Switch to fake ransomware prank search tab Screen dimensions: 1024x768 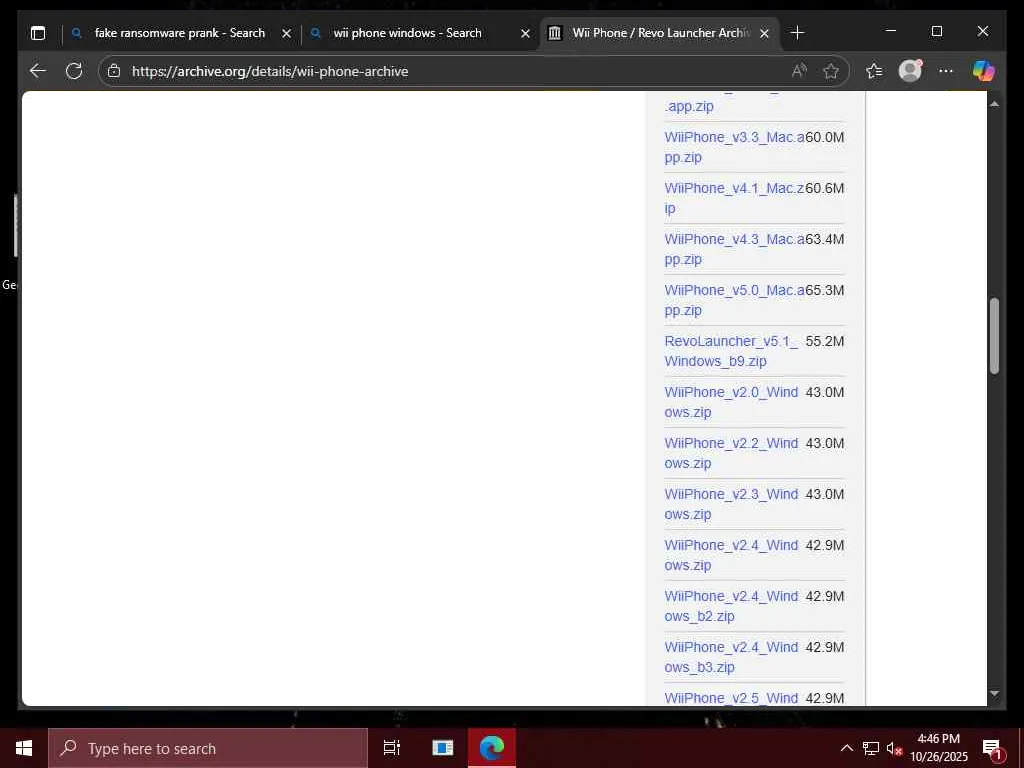181,33
